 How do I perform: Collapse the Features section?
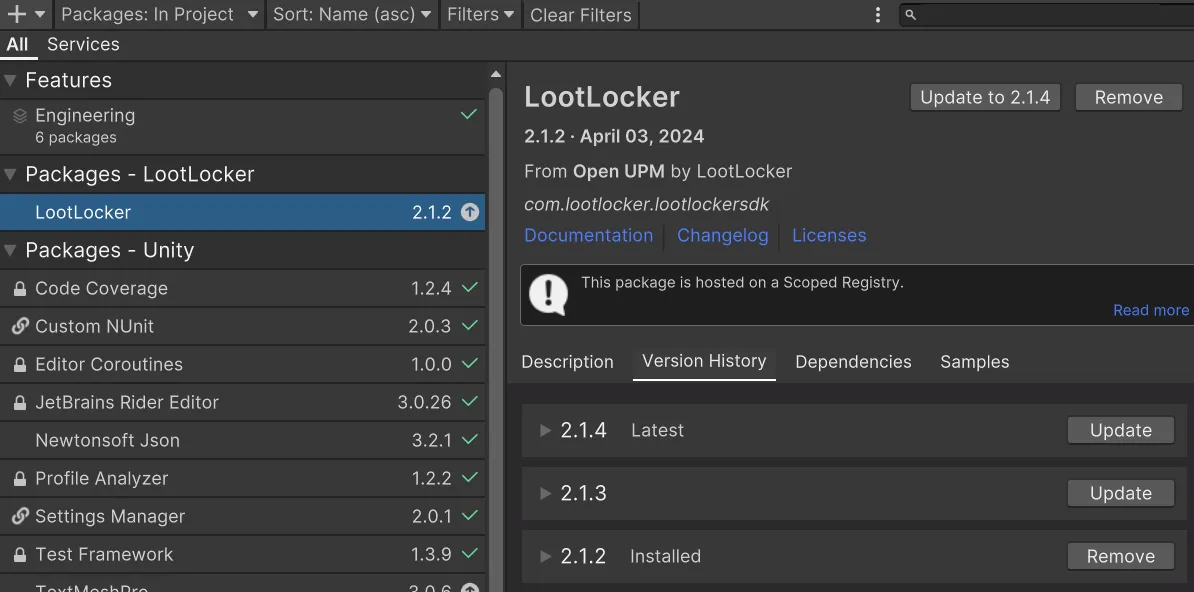pyautogui.click(x=10, y=80)
